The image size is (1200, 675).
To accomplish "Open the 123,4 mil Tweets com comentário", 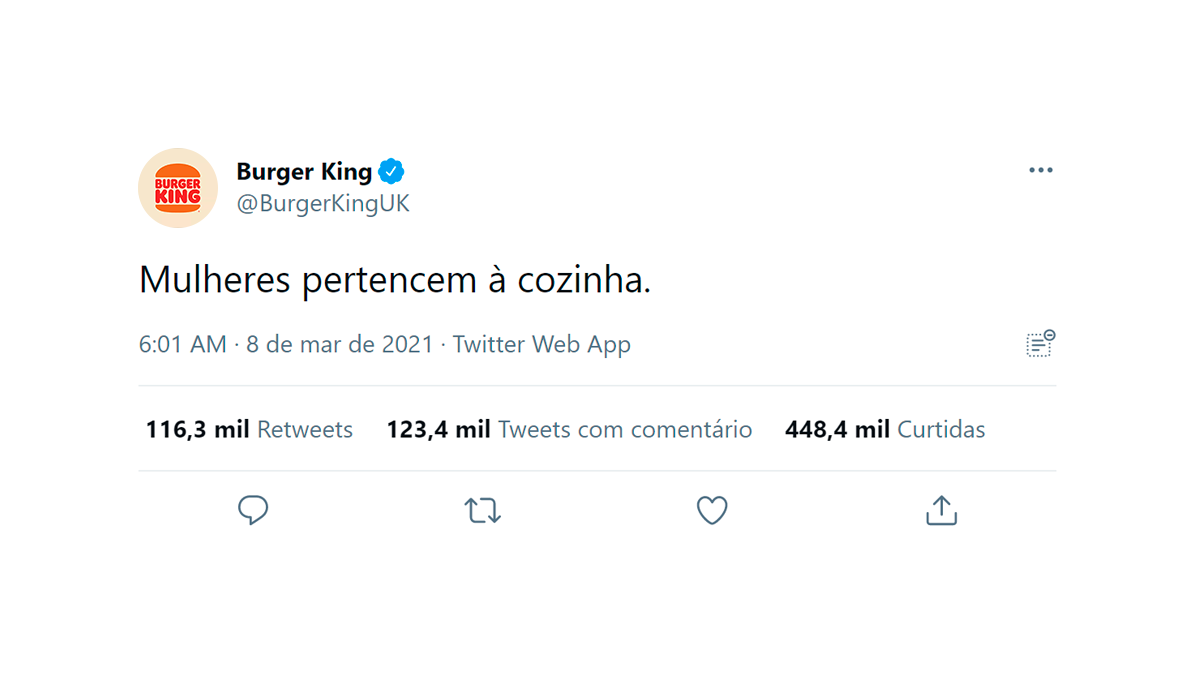I will pyautogui.click(x=569, y=430).
